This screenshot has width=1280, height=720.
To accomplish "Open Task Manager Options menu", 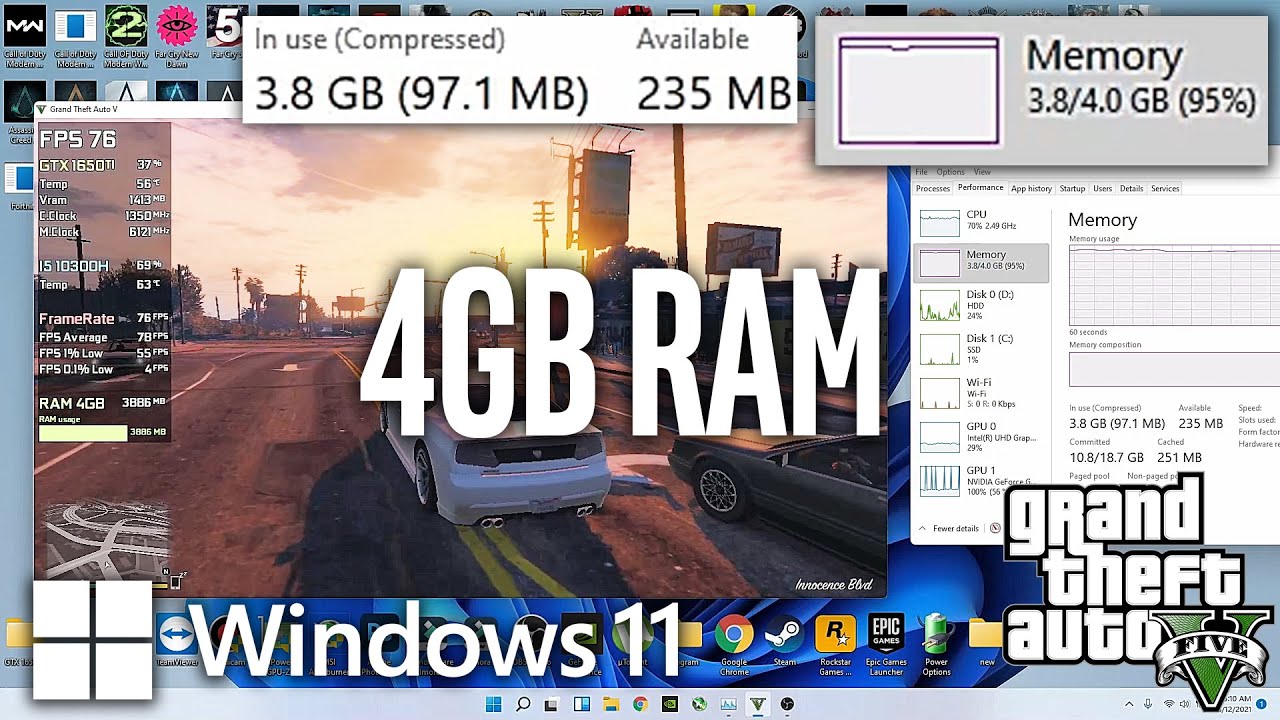I will [950, 172].
